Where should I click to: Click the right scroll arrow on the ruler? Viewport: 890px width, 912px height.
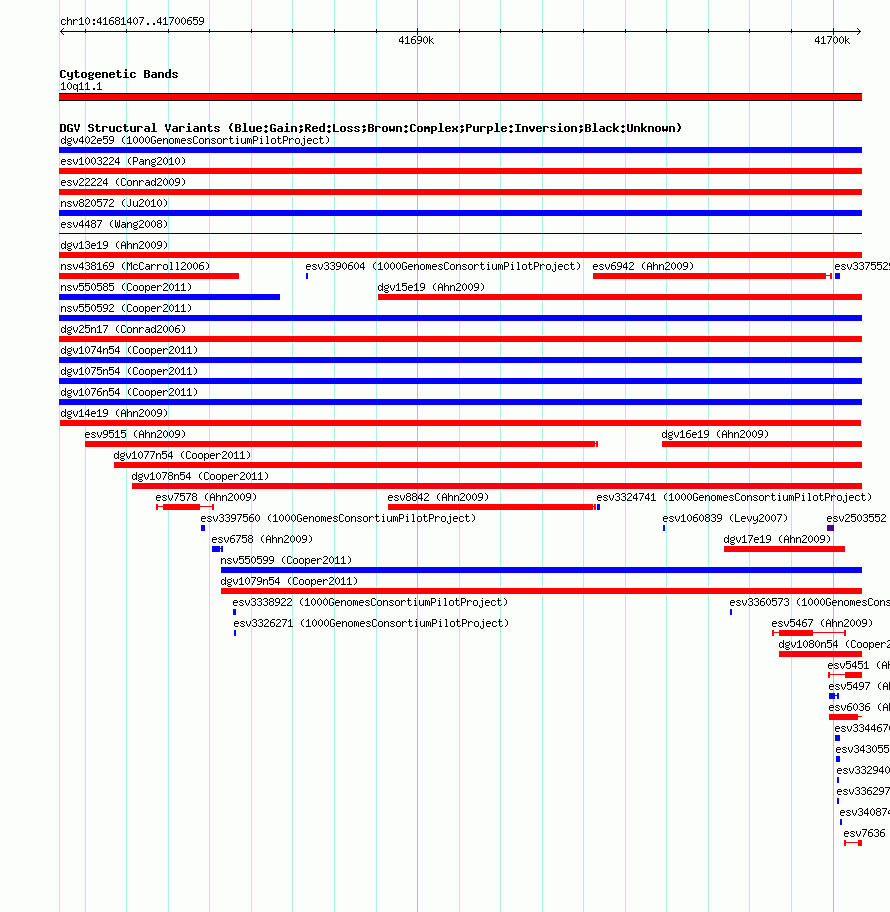pos(859,31)
